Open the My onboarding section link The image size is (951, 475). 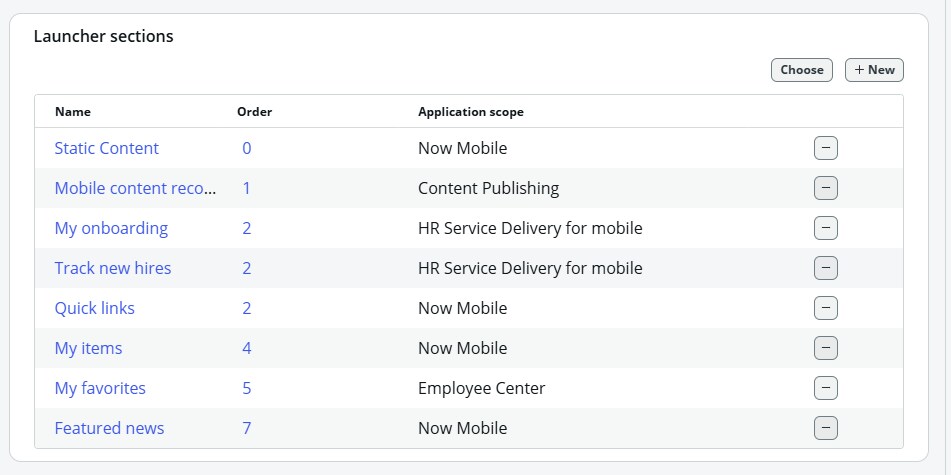point(111,228)
